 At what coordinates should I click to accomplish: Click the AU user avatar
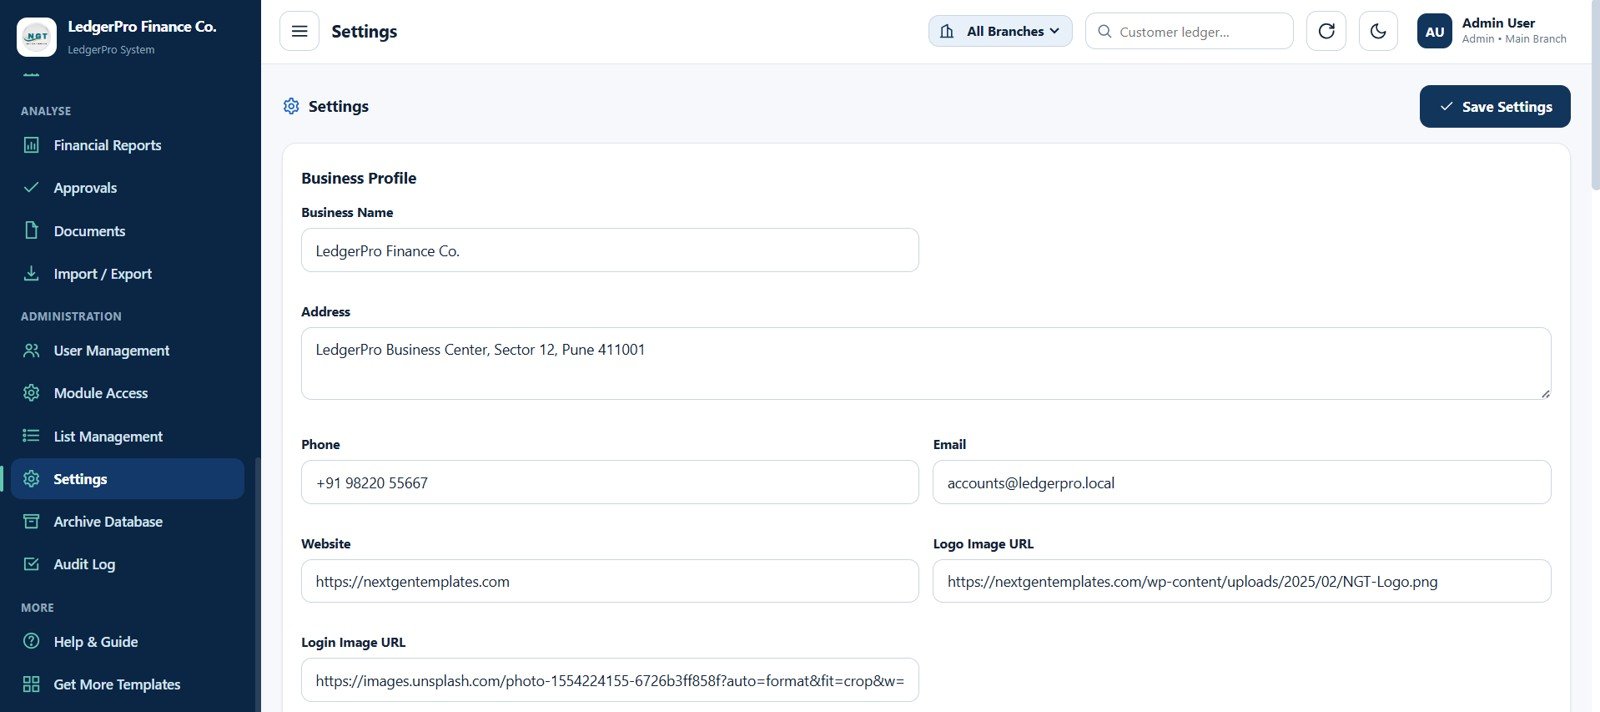pyautogui.click(x=1434, y=31)
